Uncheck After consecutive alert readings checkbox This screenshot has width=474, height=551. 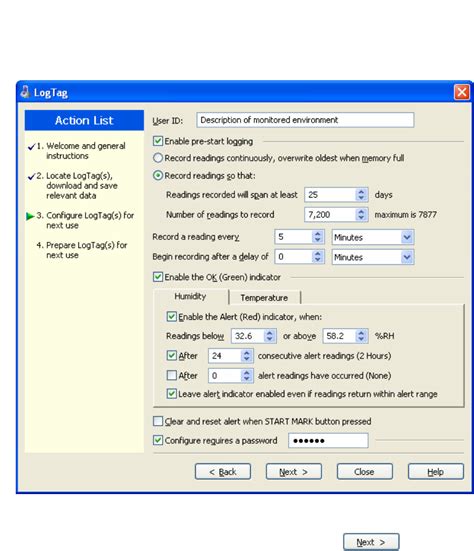(171, 356)
